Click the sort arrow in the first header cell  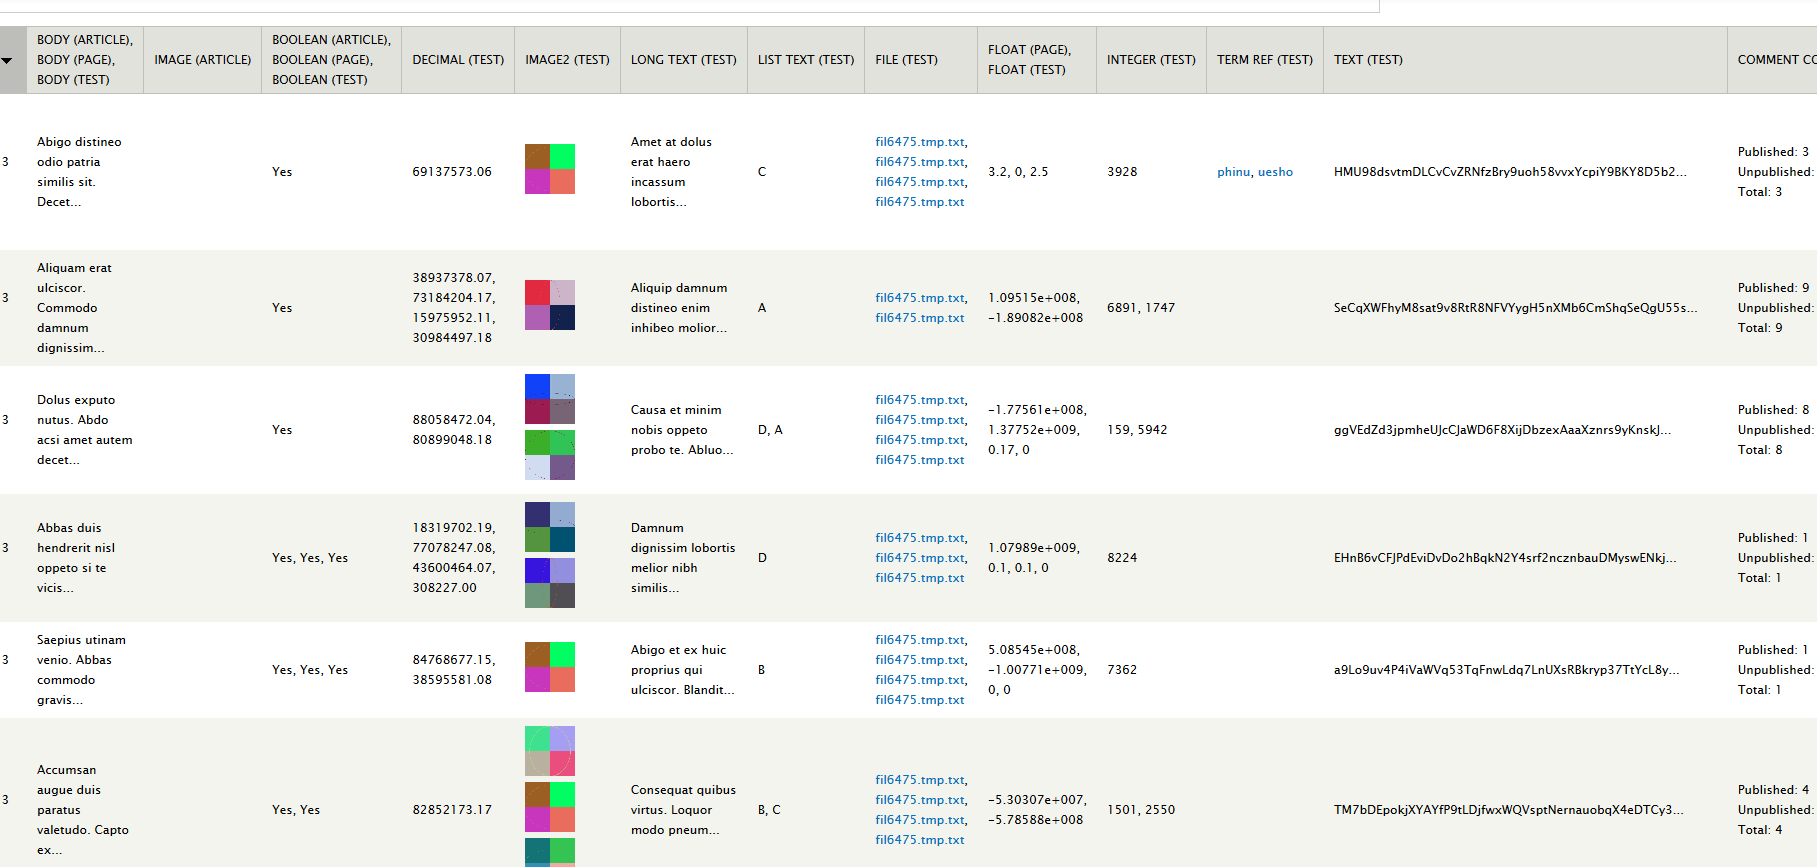(x=7, y=60)
